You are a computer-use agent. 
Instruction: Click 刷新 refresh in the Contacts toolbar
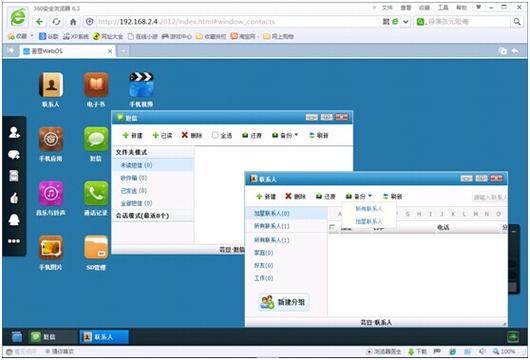(392, 196)
